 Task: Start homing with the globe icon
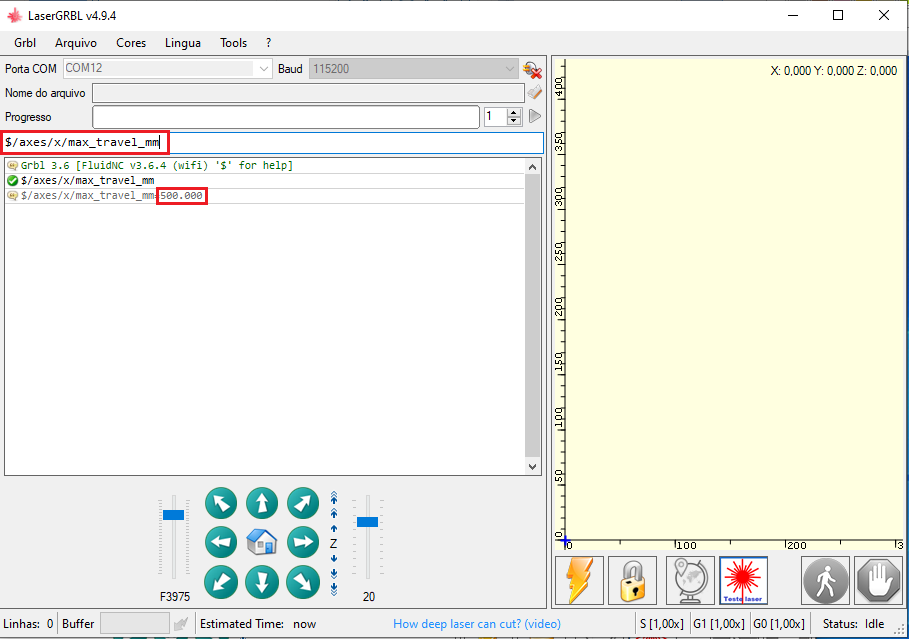[686, 581]
